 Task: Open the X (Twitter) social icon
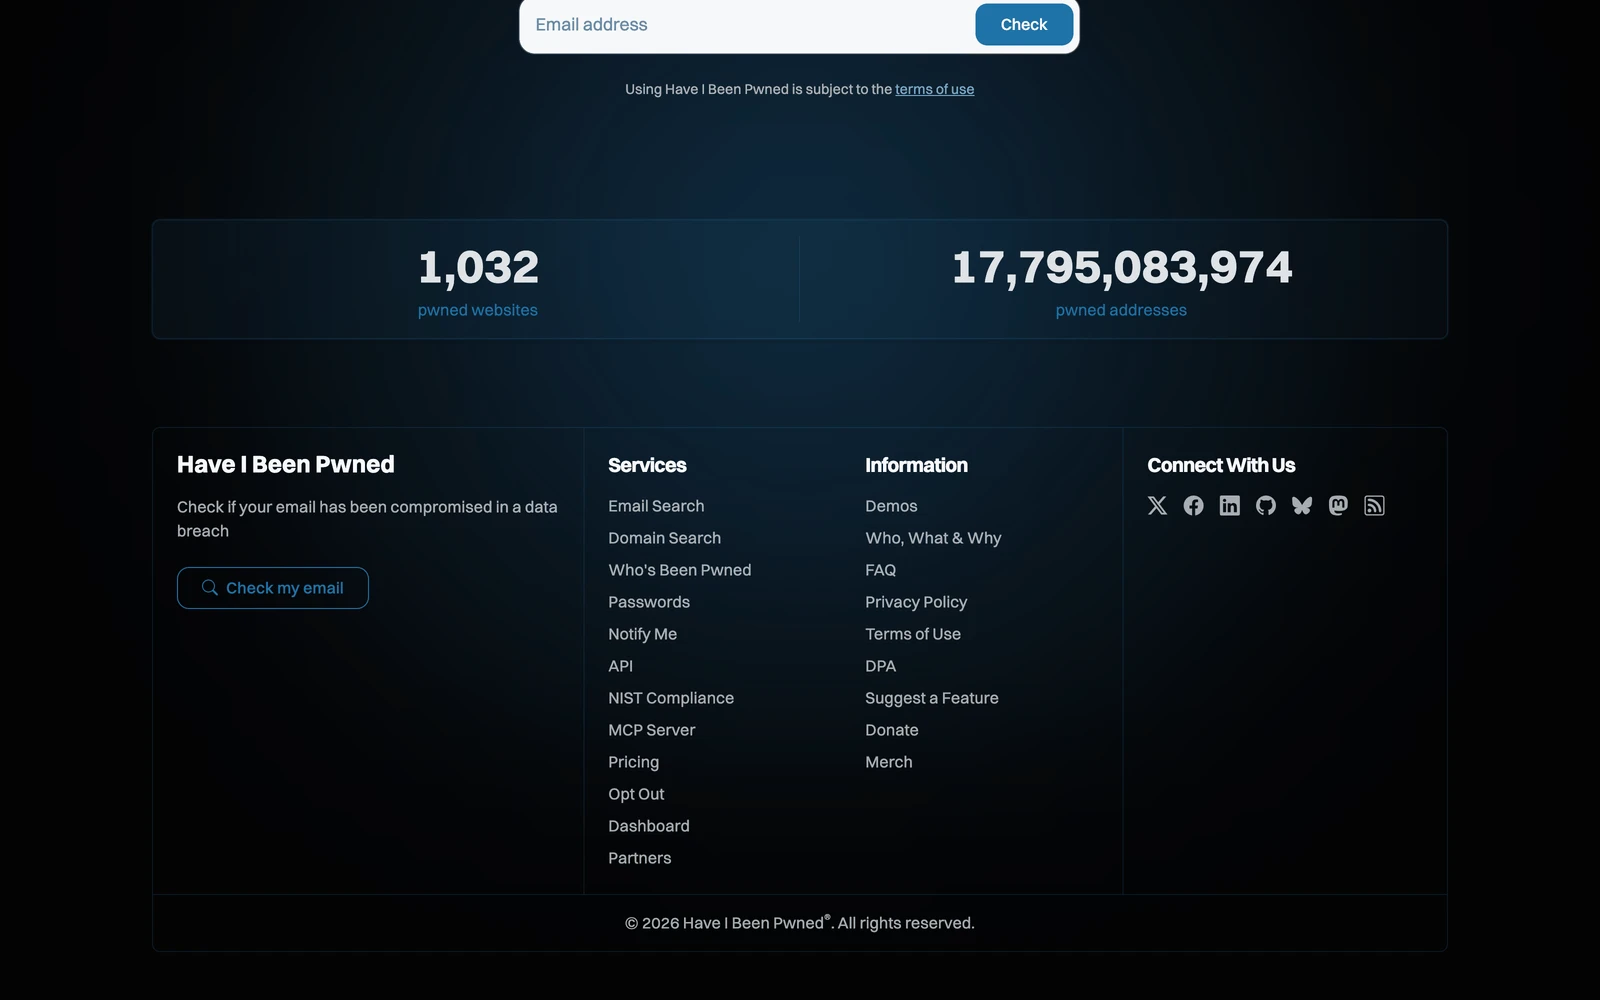point(1157,506)
